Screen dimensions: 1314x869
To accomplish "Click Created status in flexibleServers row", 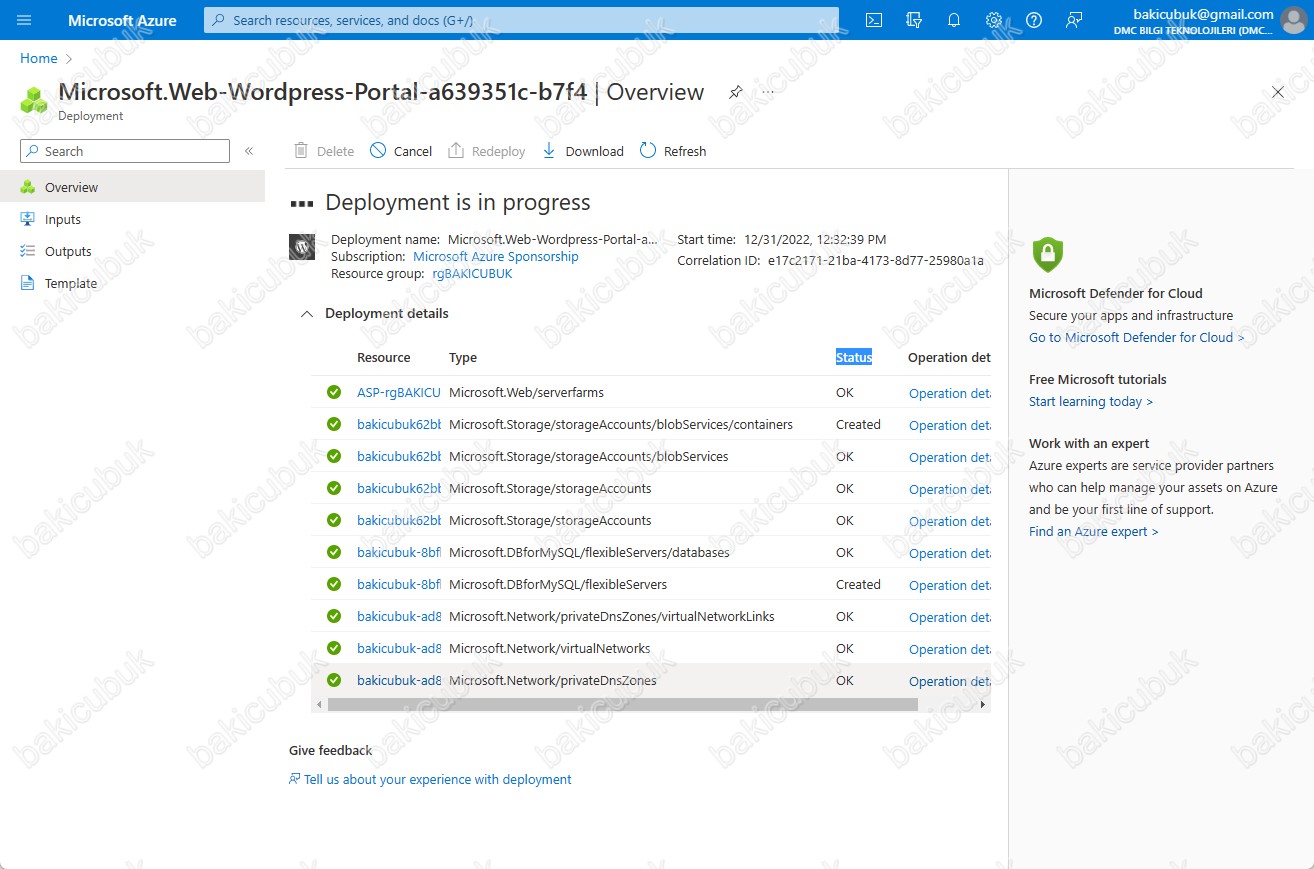I will click(858, 585).
